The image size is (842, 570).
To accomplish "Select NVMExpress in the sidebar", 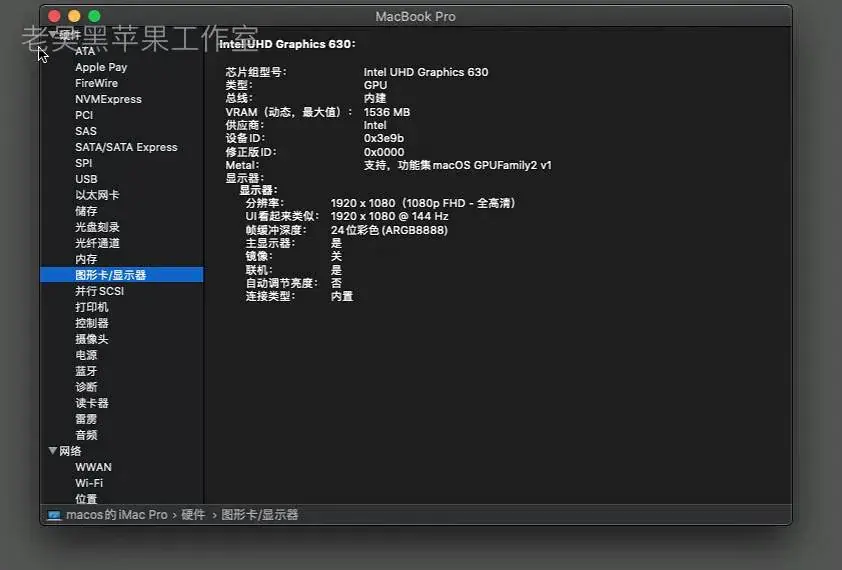I will pyautogui.click(x=108, y=99).
